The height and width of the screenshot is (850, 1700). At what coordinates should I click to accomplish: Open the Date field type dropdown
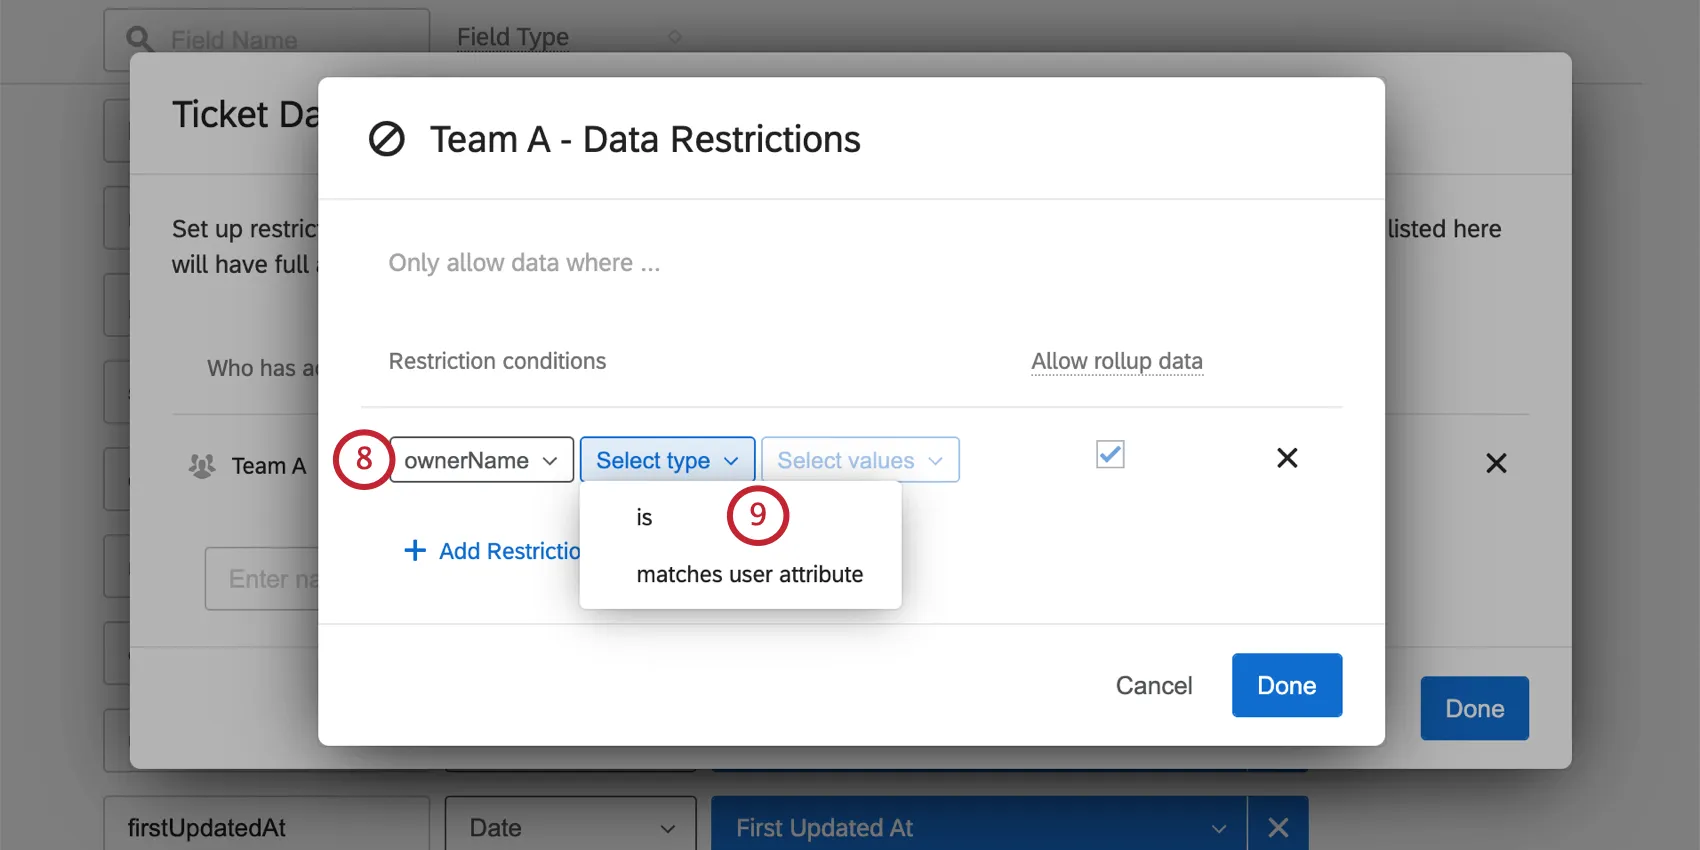570,827
